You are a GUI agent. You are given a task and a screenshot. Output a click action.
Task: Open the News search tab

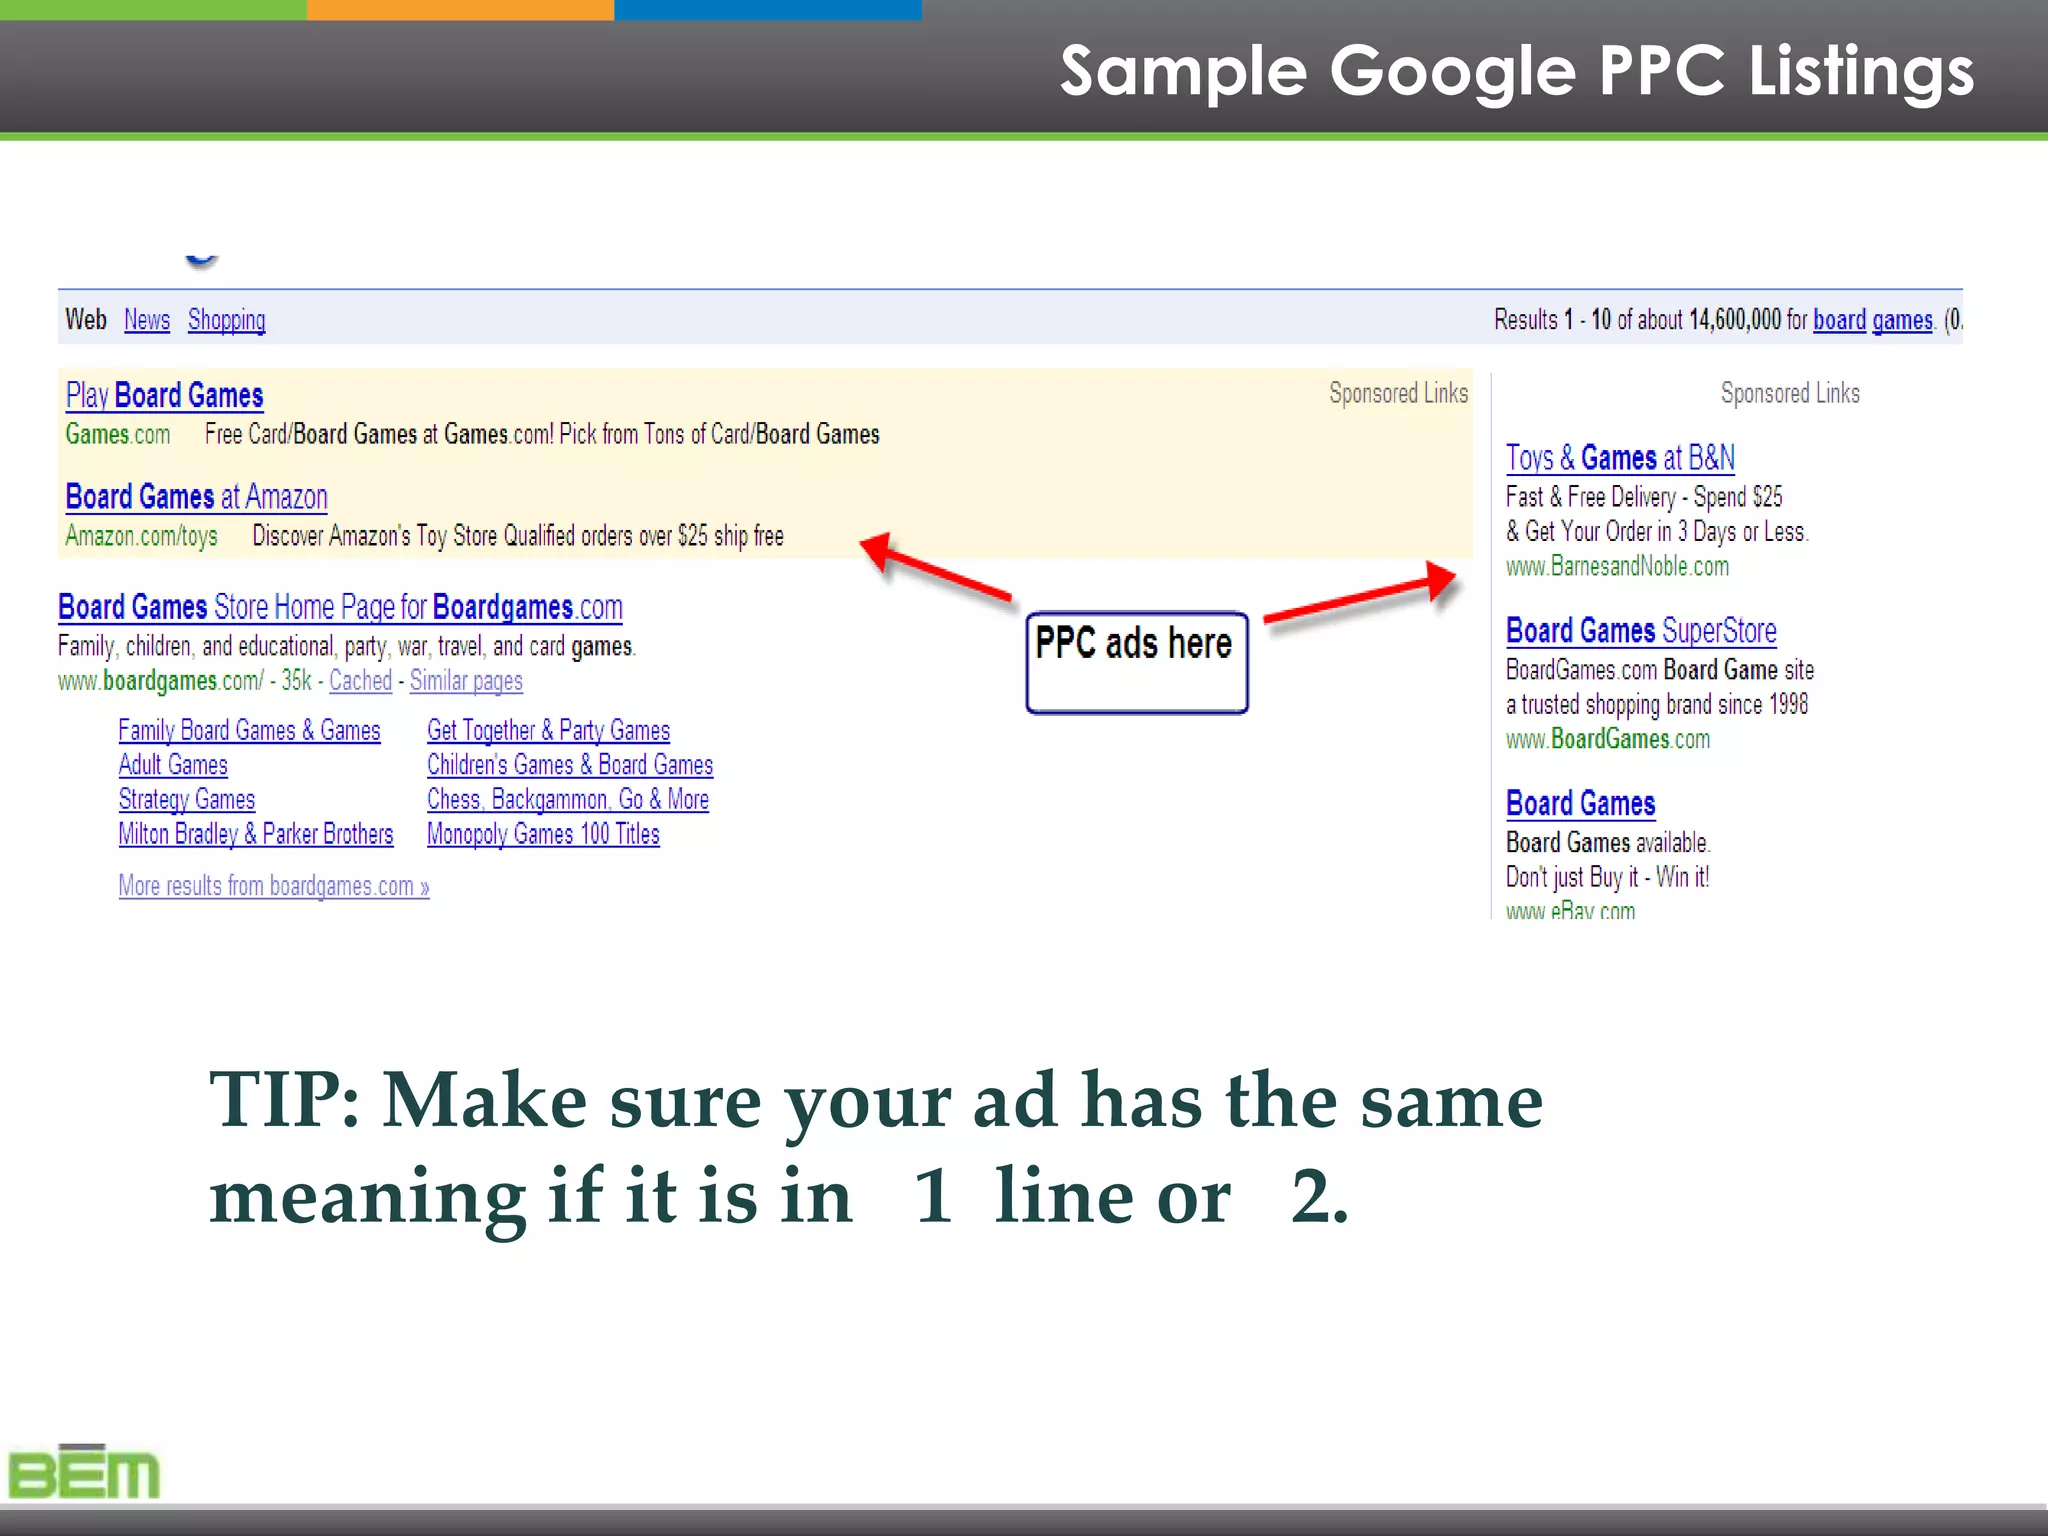(x=147, y=320)
